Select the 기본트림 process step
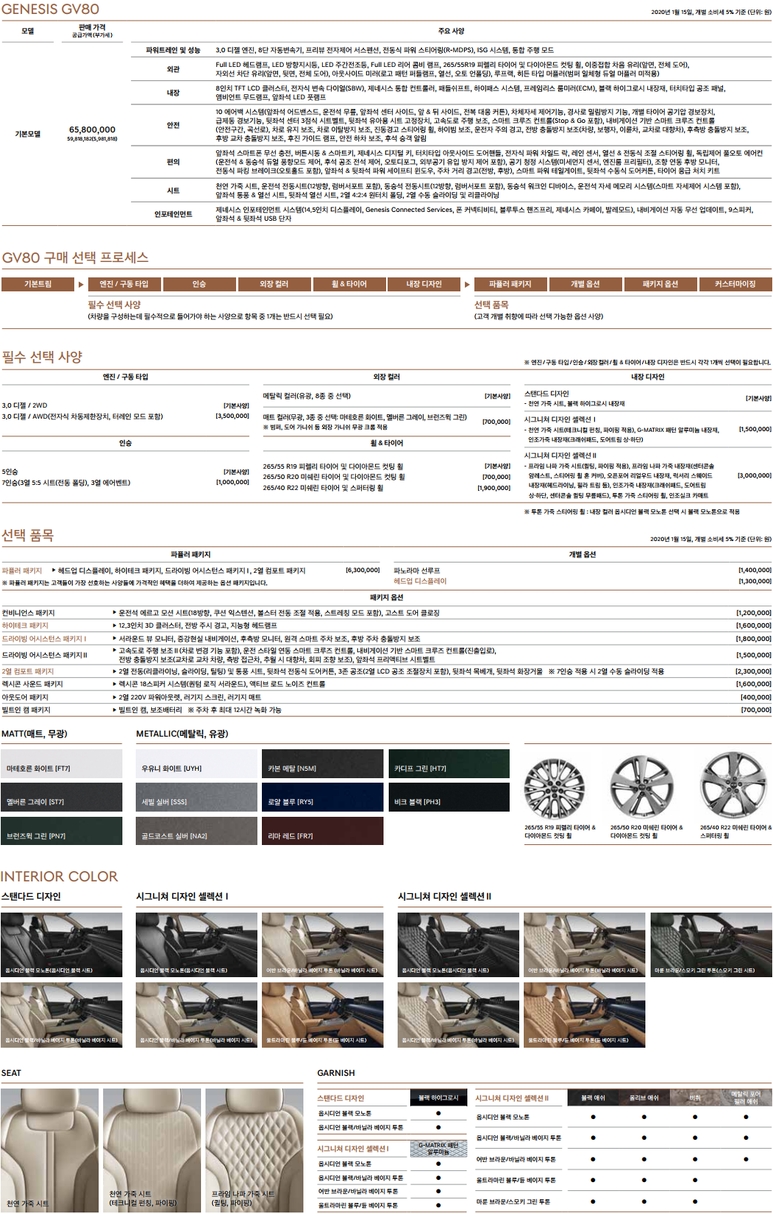Image resolution: width=773 pixels, height=1214 pixels. (38, 284)
